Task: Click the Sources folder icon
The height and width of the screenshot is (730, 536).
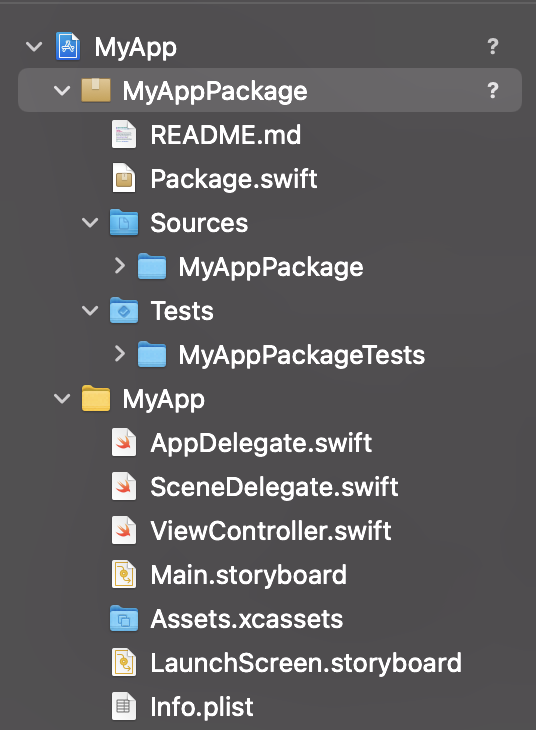Action: pos(124,222)
